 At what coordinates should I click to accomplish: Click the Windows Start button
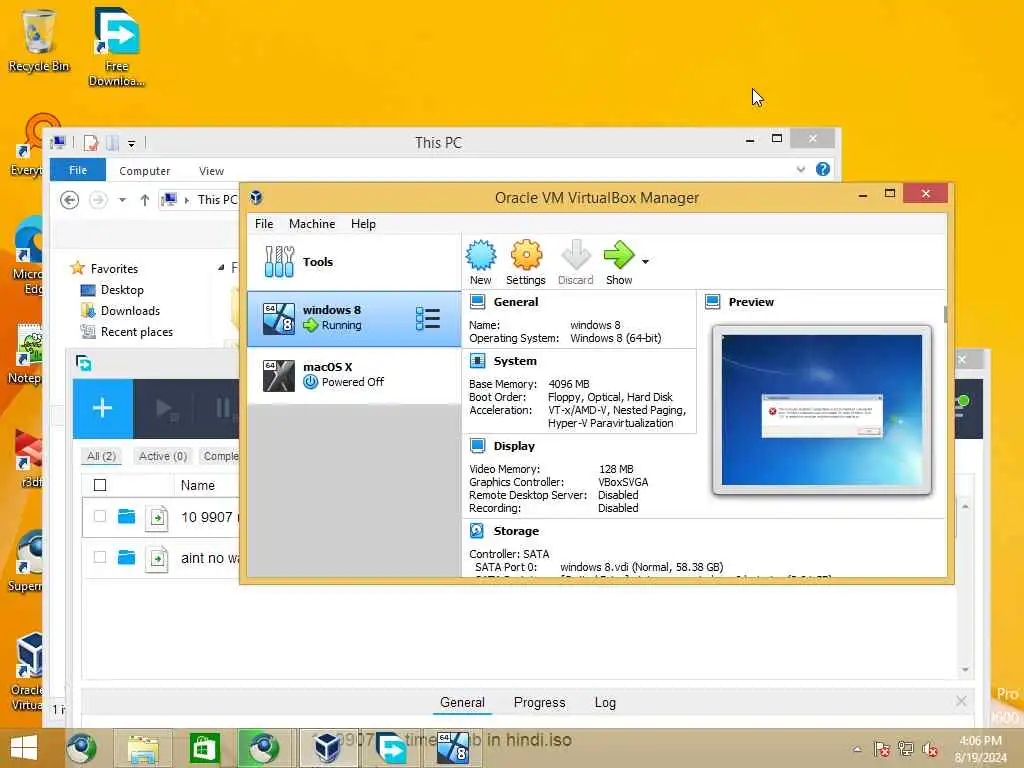(24, 748)
